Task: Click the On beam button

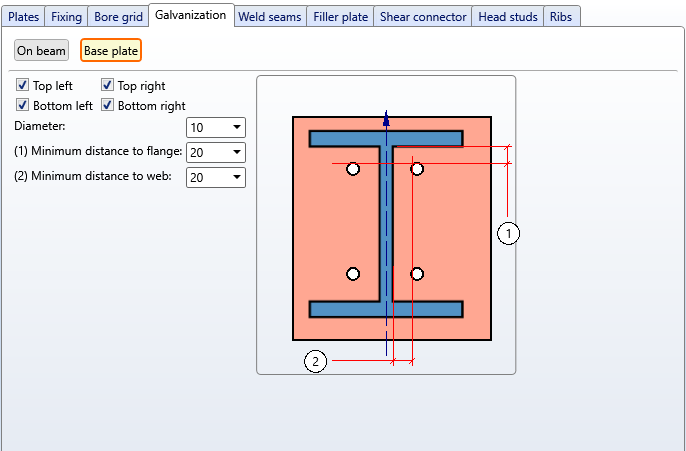Action: 41,50
